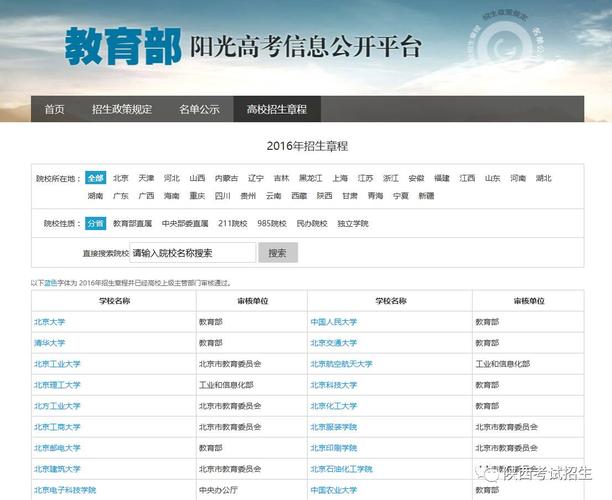Open 北京航空航天大学 admission charter link
The width and height of the screenshot is (612, 500).
[x=342, y=364]
